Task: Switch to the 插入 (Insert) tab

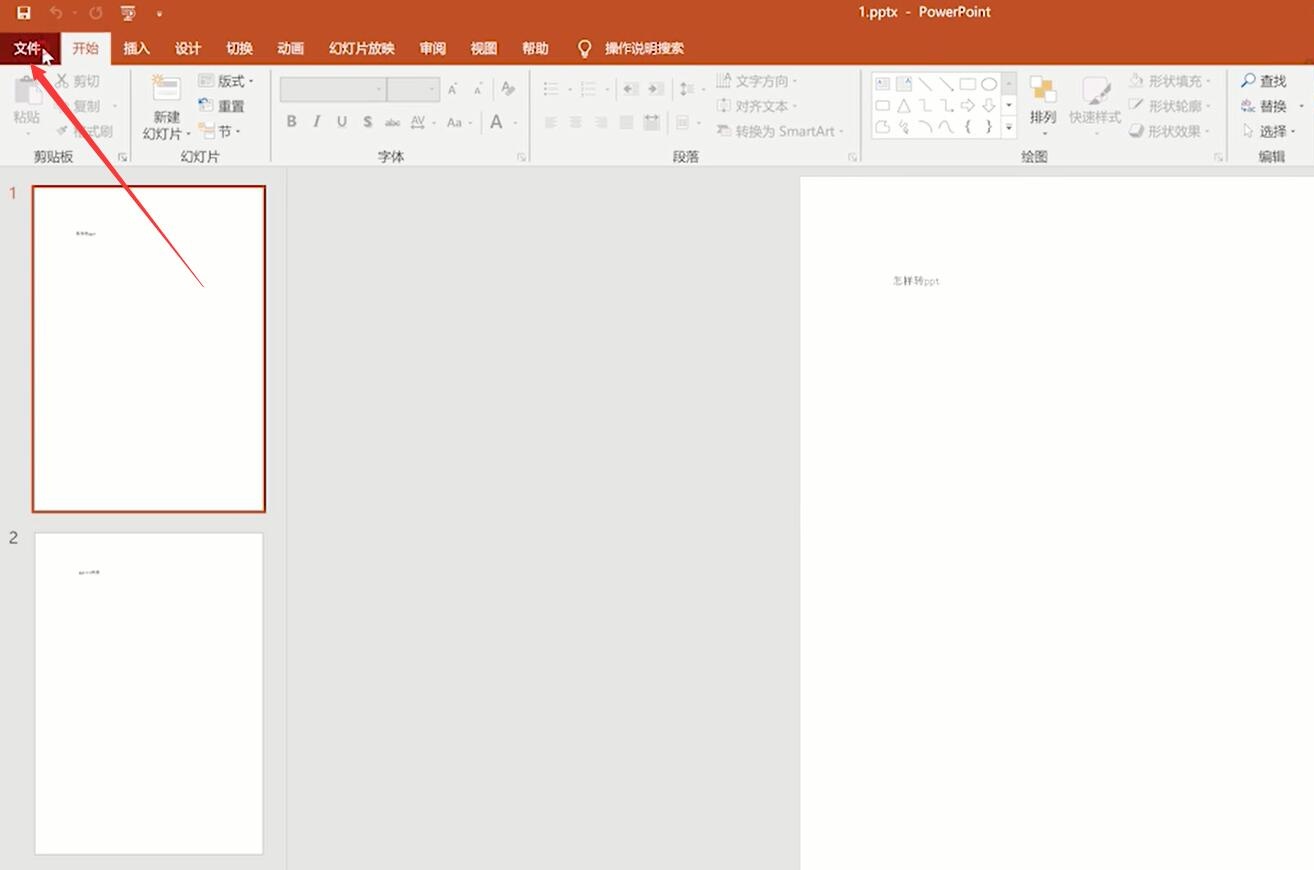Action: point(137,48)
